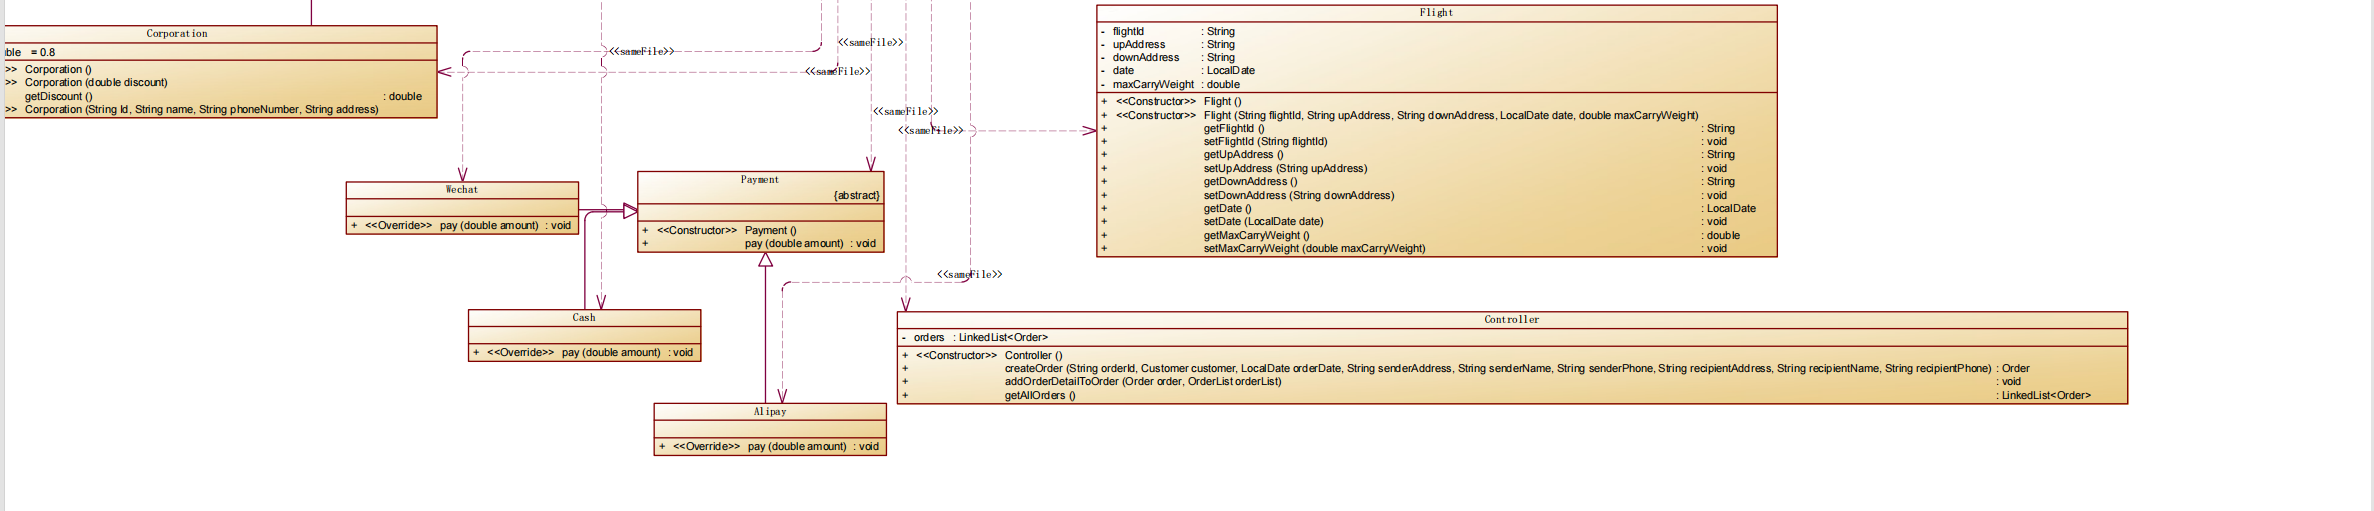Click the createOrder method in Controller
Viewport: 2374px width, 511px height.
(x=1497, y=369)
